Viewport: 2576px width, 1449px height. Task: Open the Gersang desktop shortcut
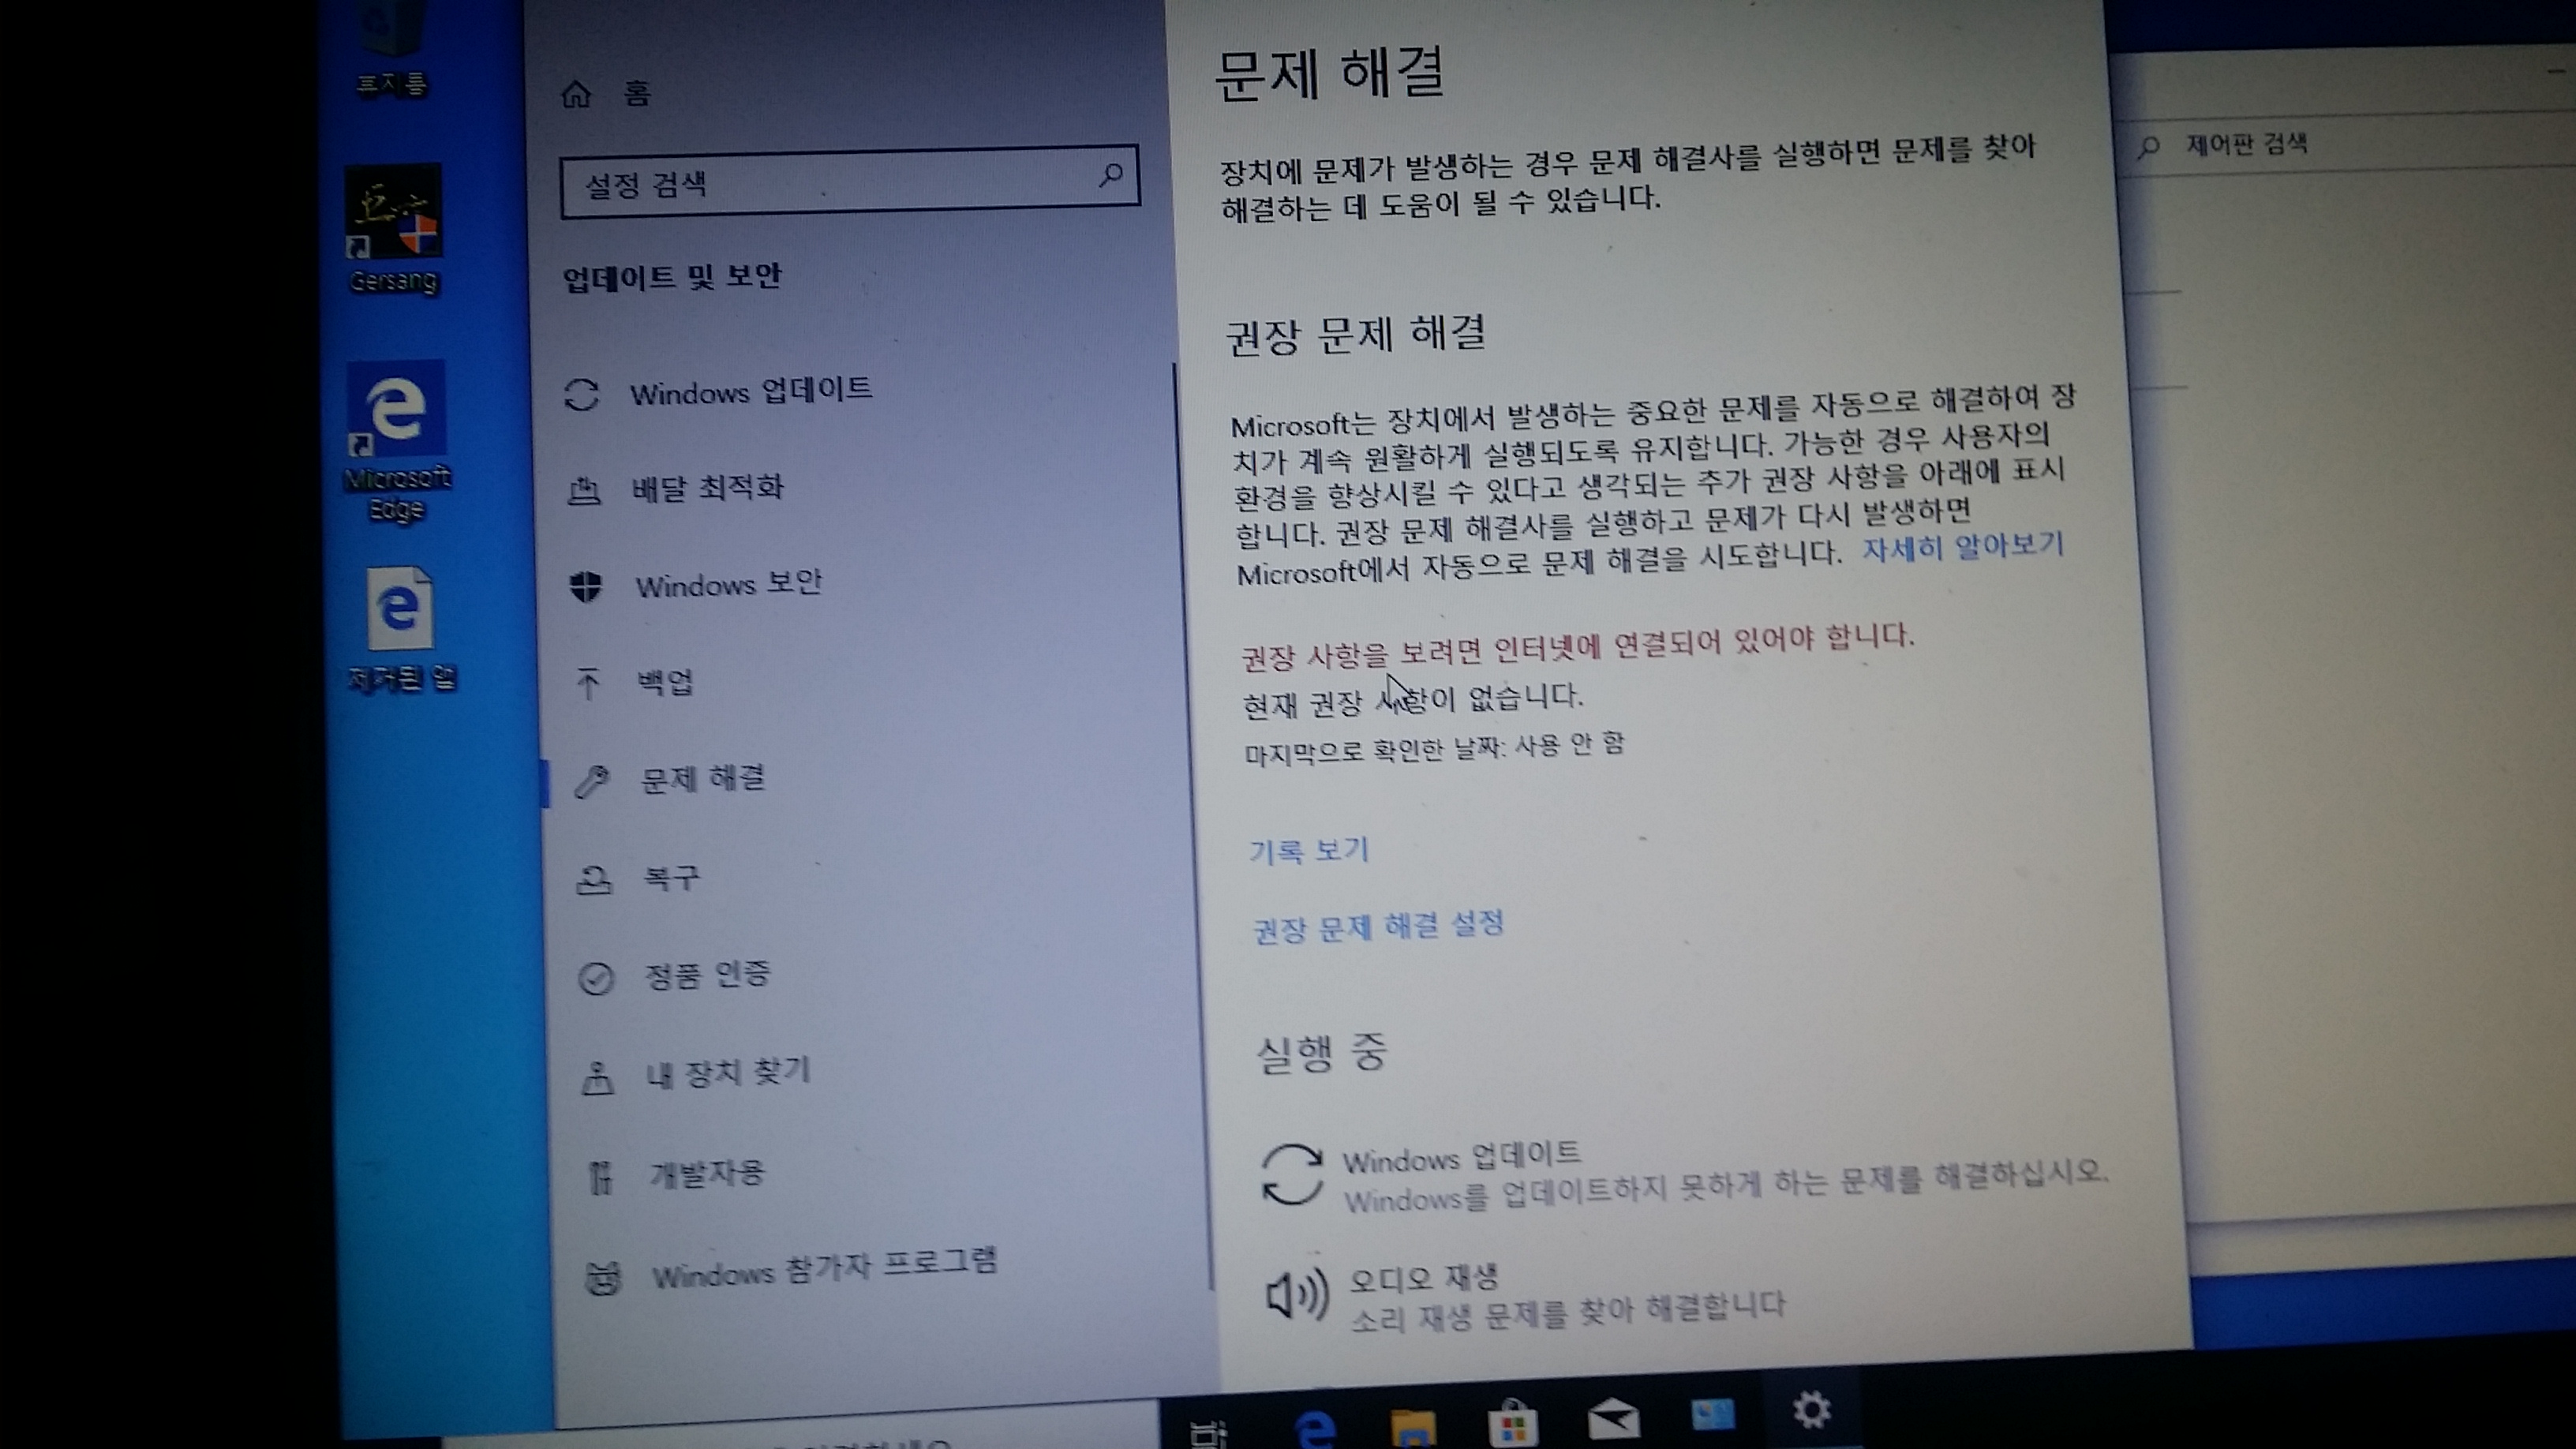[394, 230]
